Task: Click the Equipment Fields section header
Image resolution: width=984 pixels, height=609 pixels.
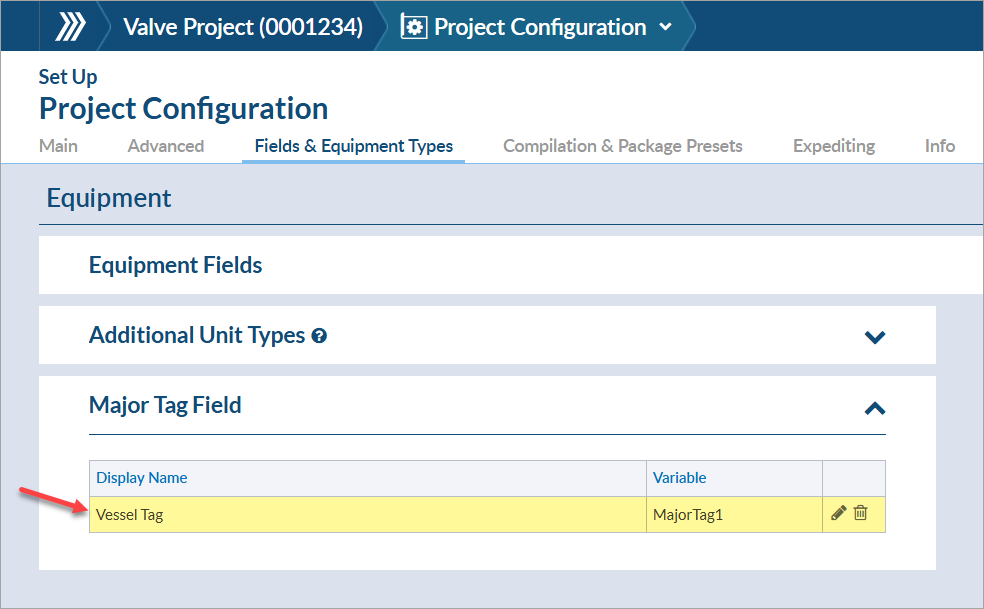Action: coord(176,265)
